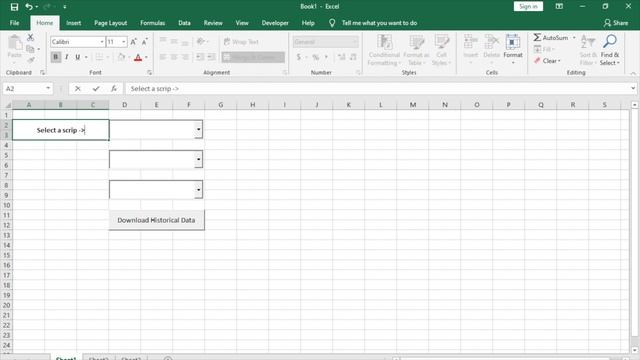The image size is (640, 360).
Task: Click the Increase Font Size icon
Action: pos(133,42)
